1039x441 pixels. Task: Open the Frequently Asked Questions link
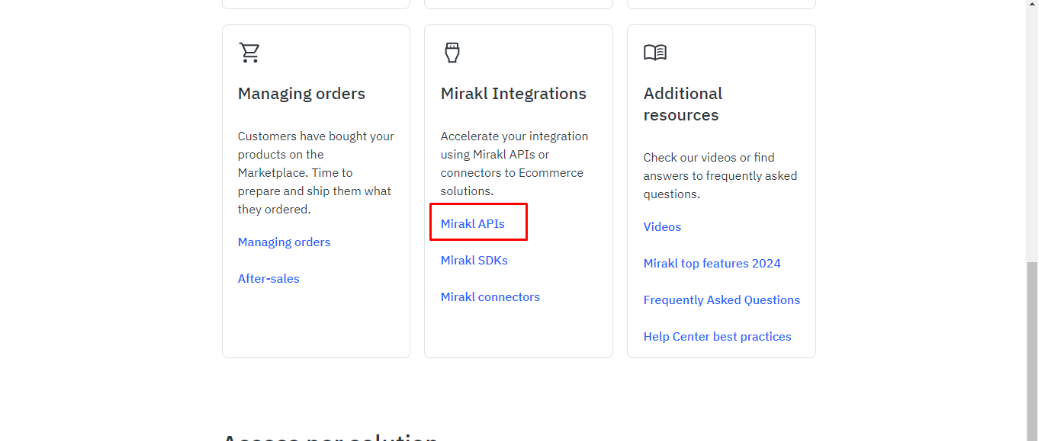(722, 300)
